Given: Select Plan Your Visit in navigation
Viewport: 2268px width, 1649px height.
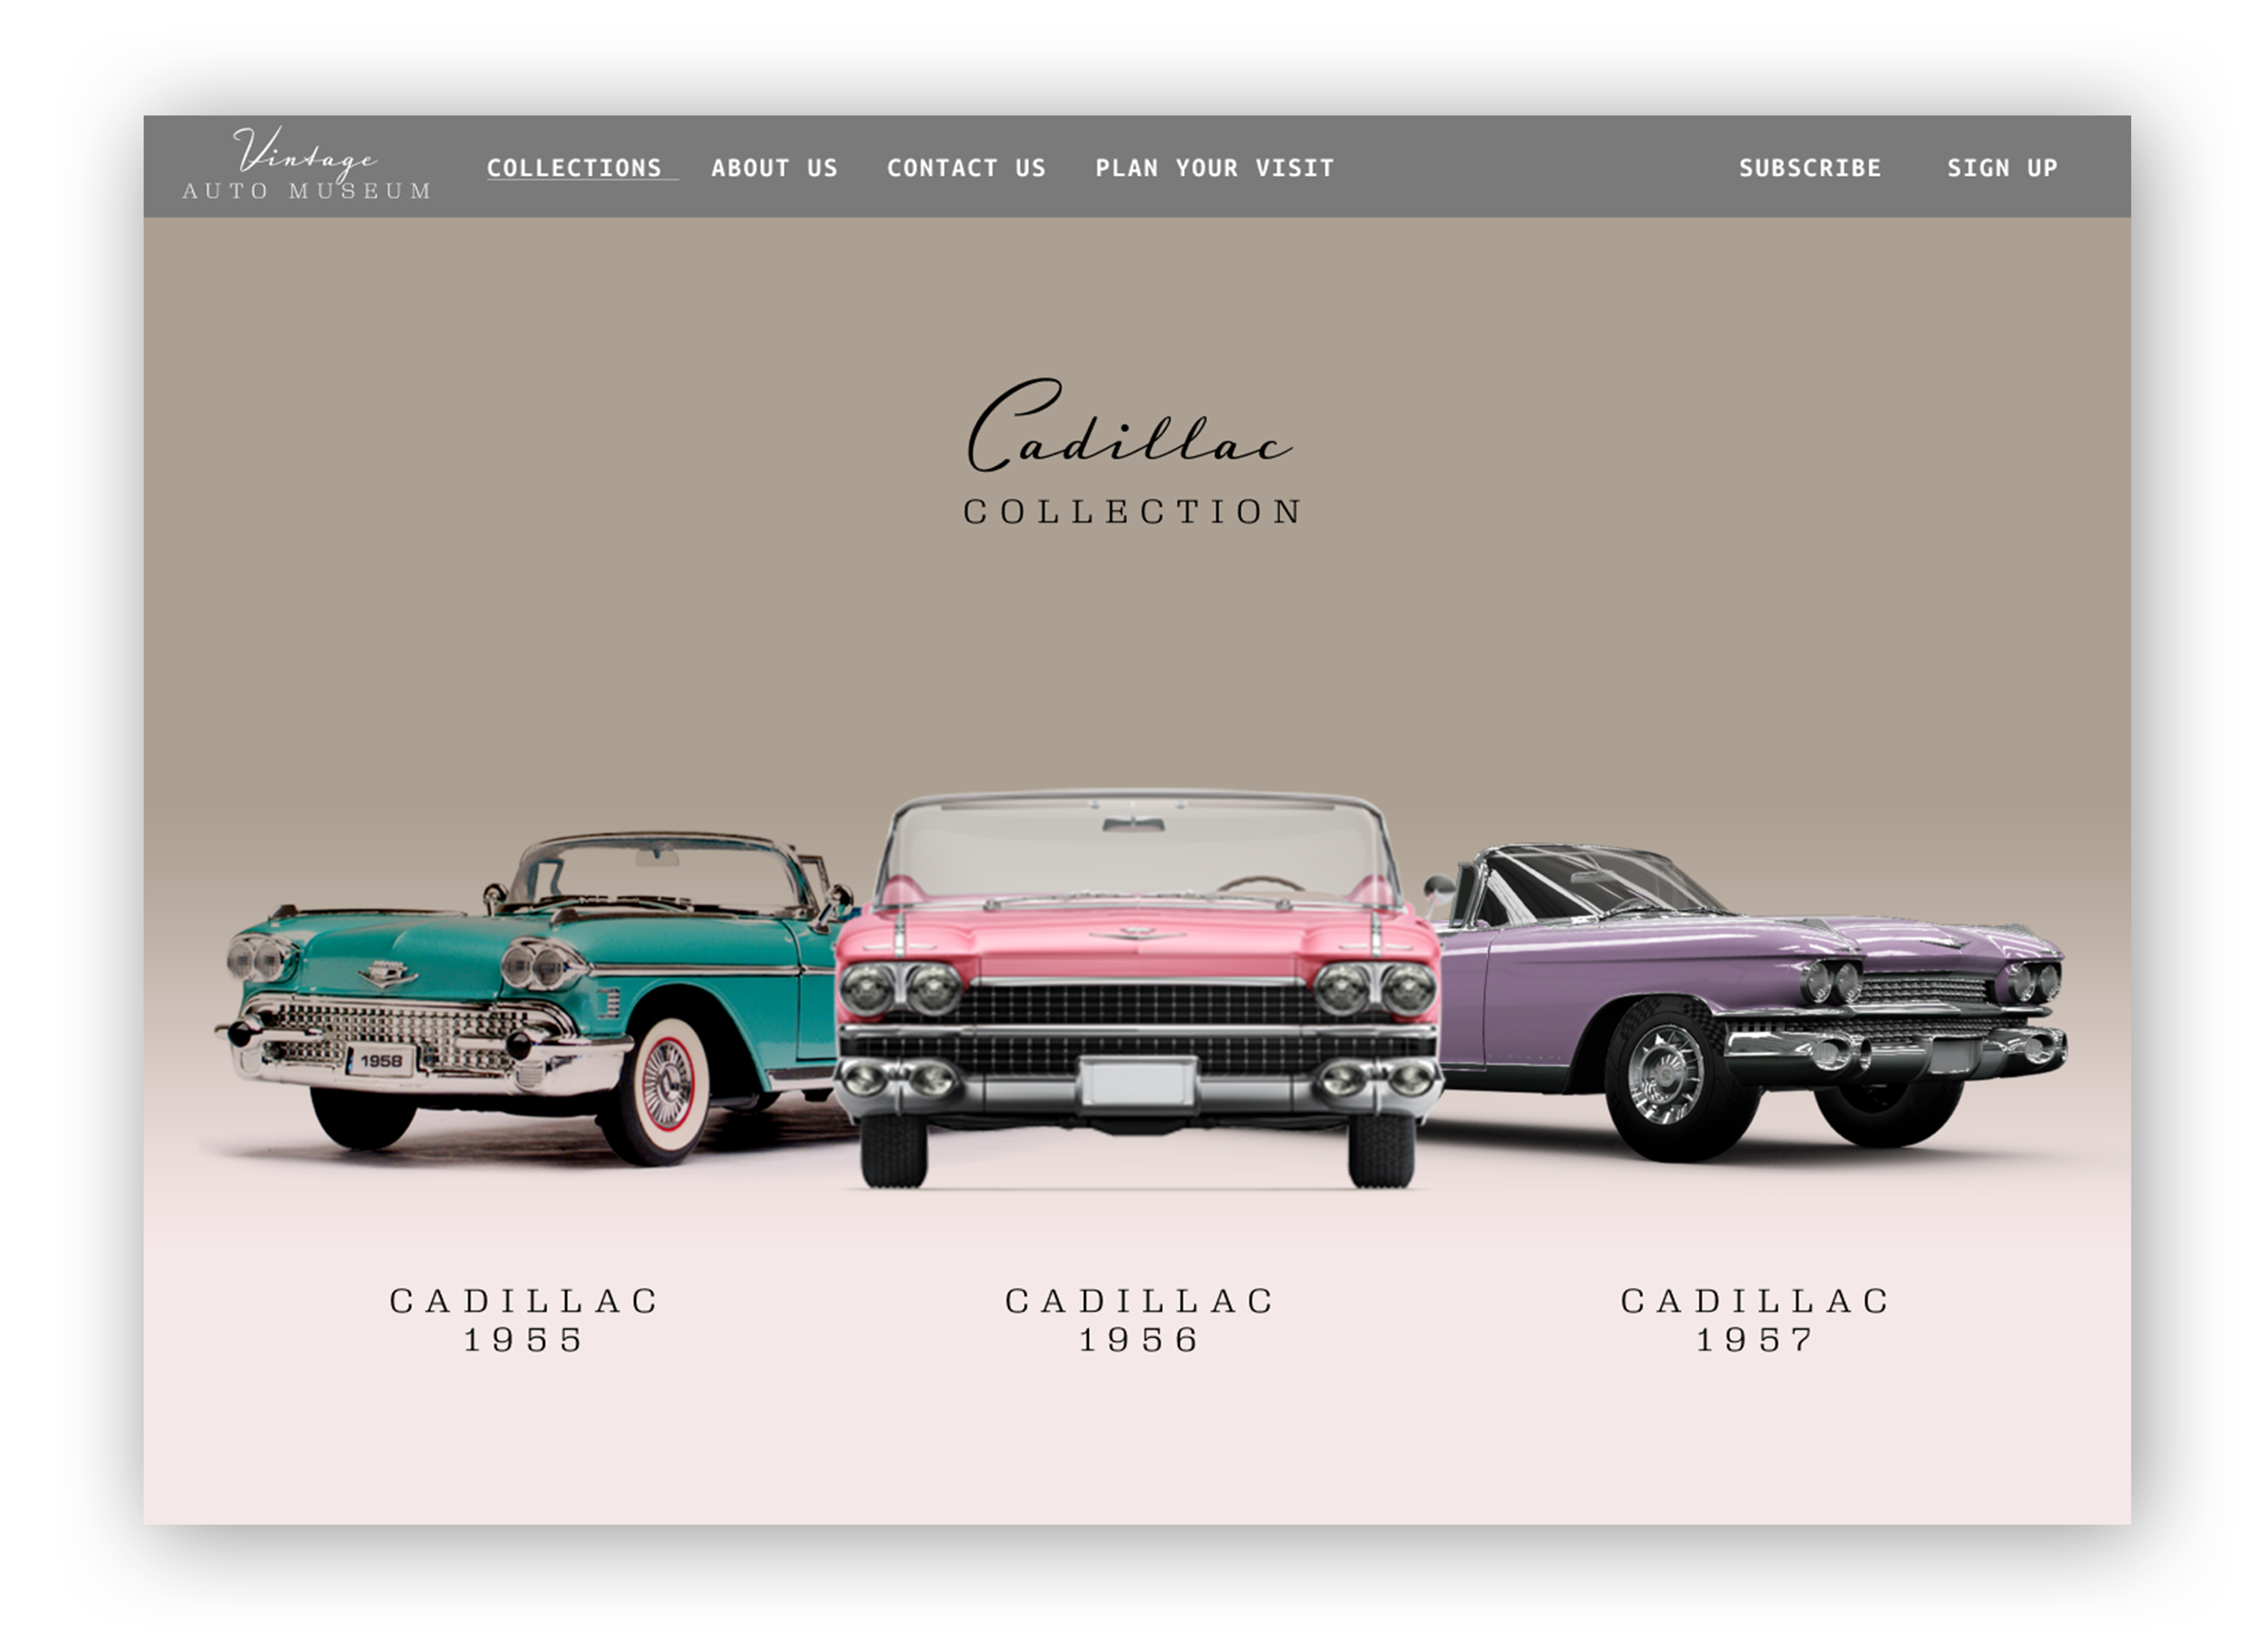Looking at the screenshot, I should point(1214,168).
